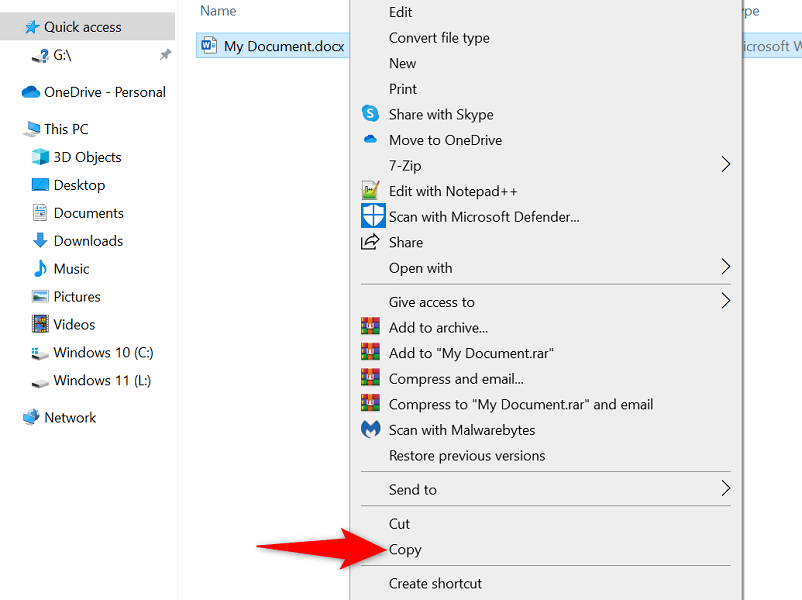
Task: Expand the Open with submenu arrow
Action: pos(726,267)
